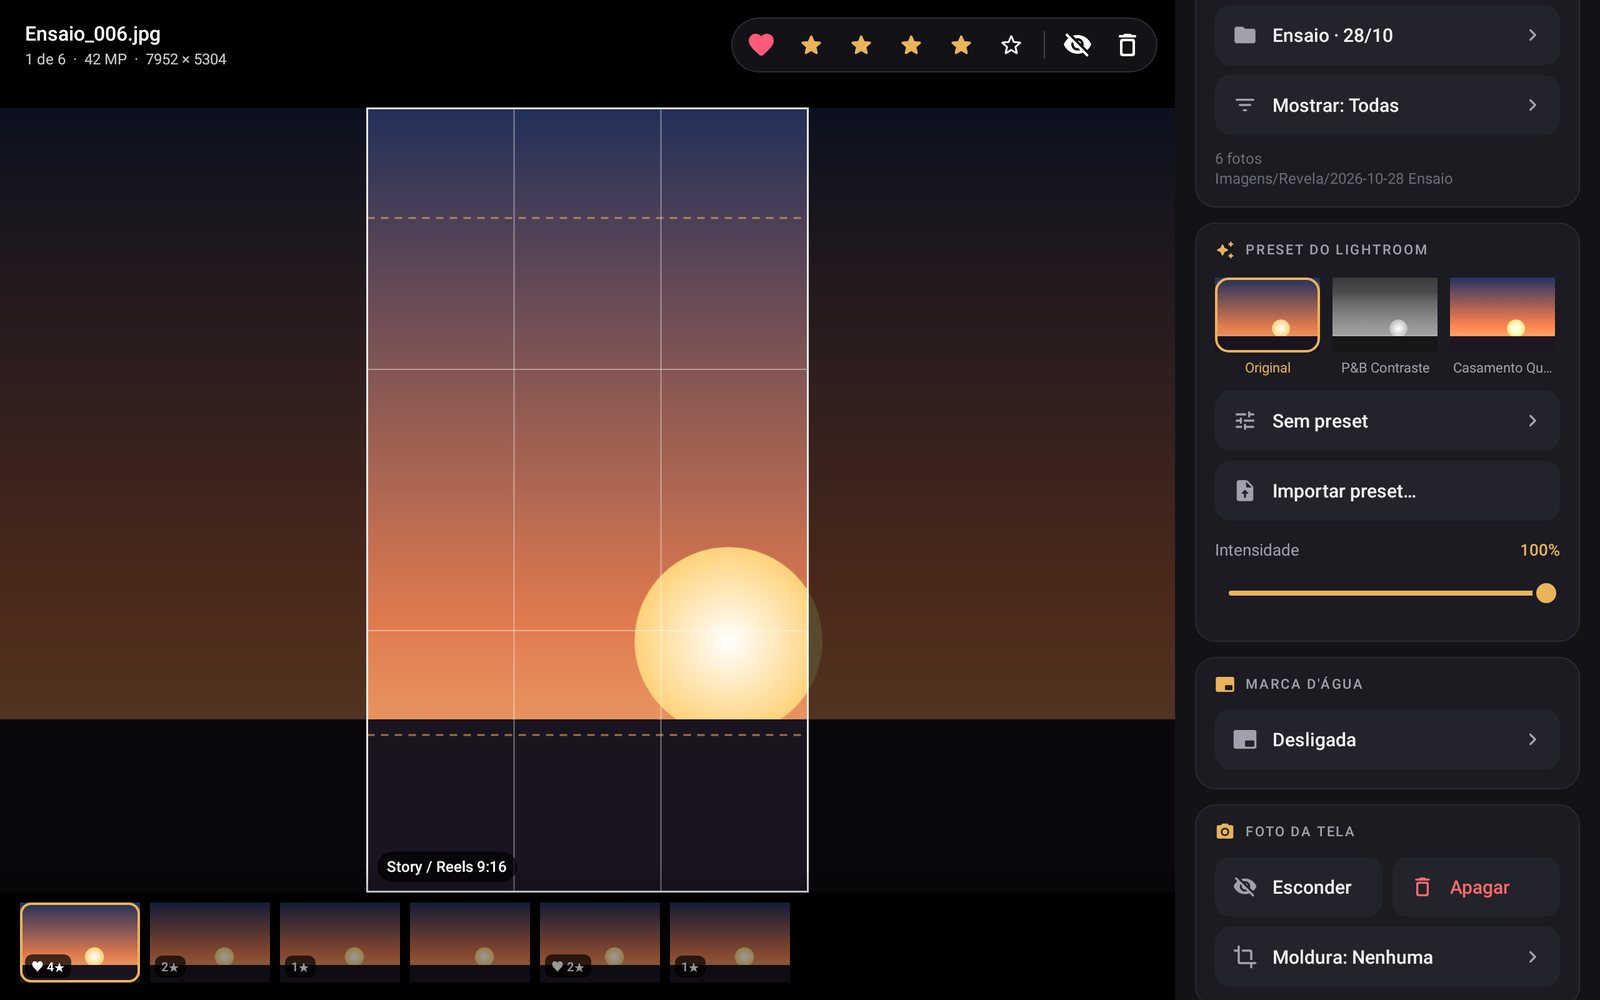
Task: Set rating to four stars
Action: coord(961,45)
